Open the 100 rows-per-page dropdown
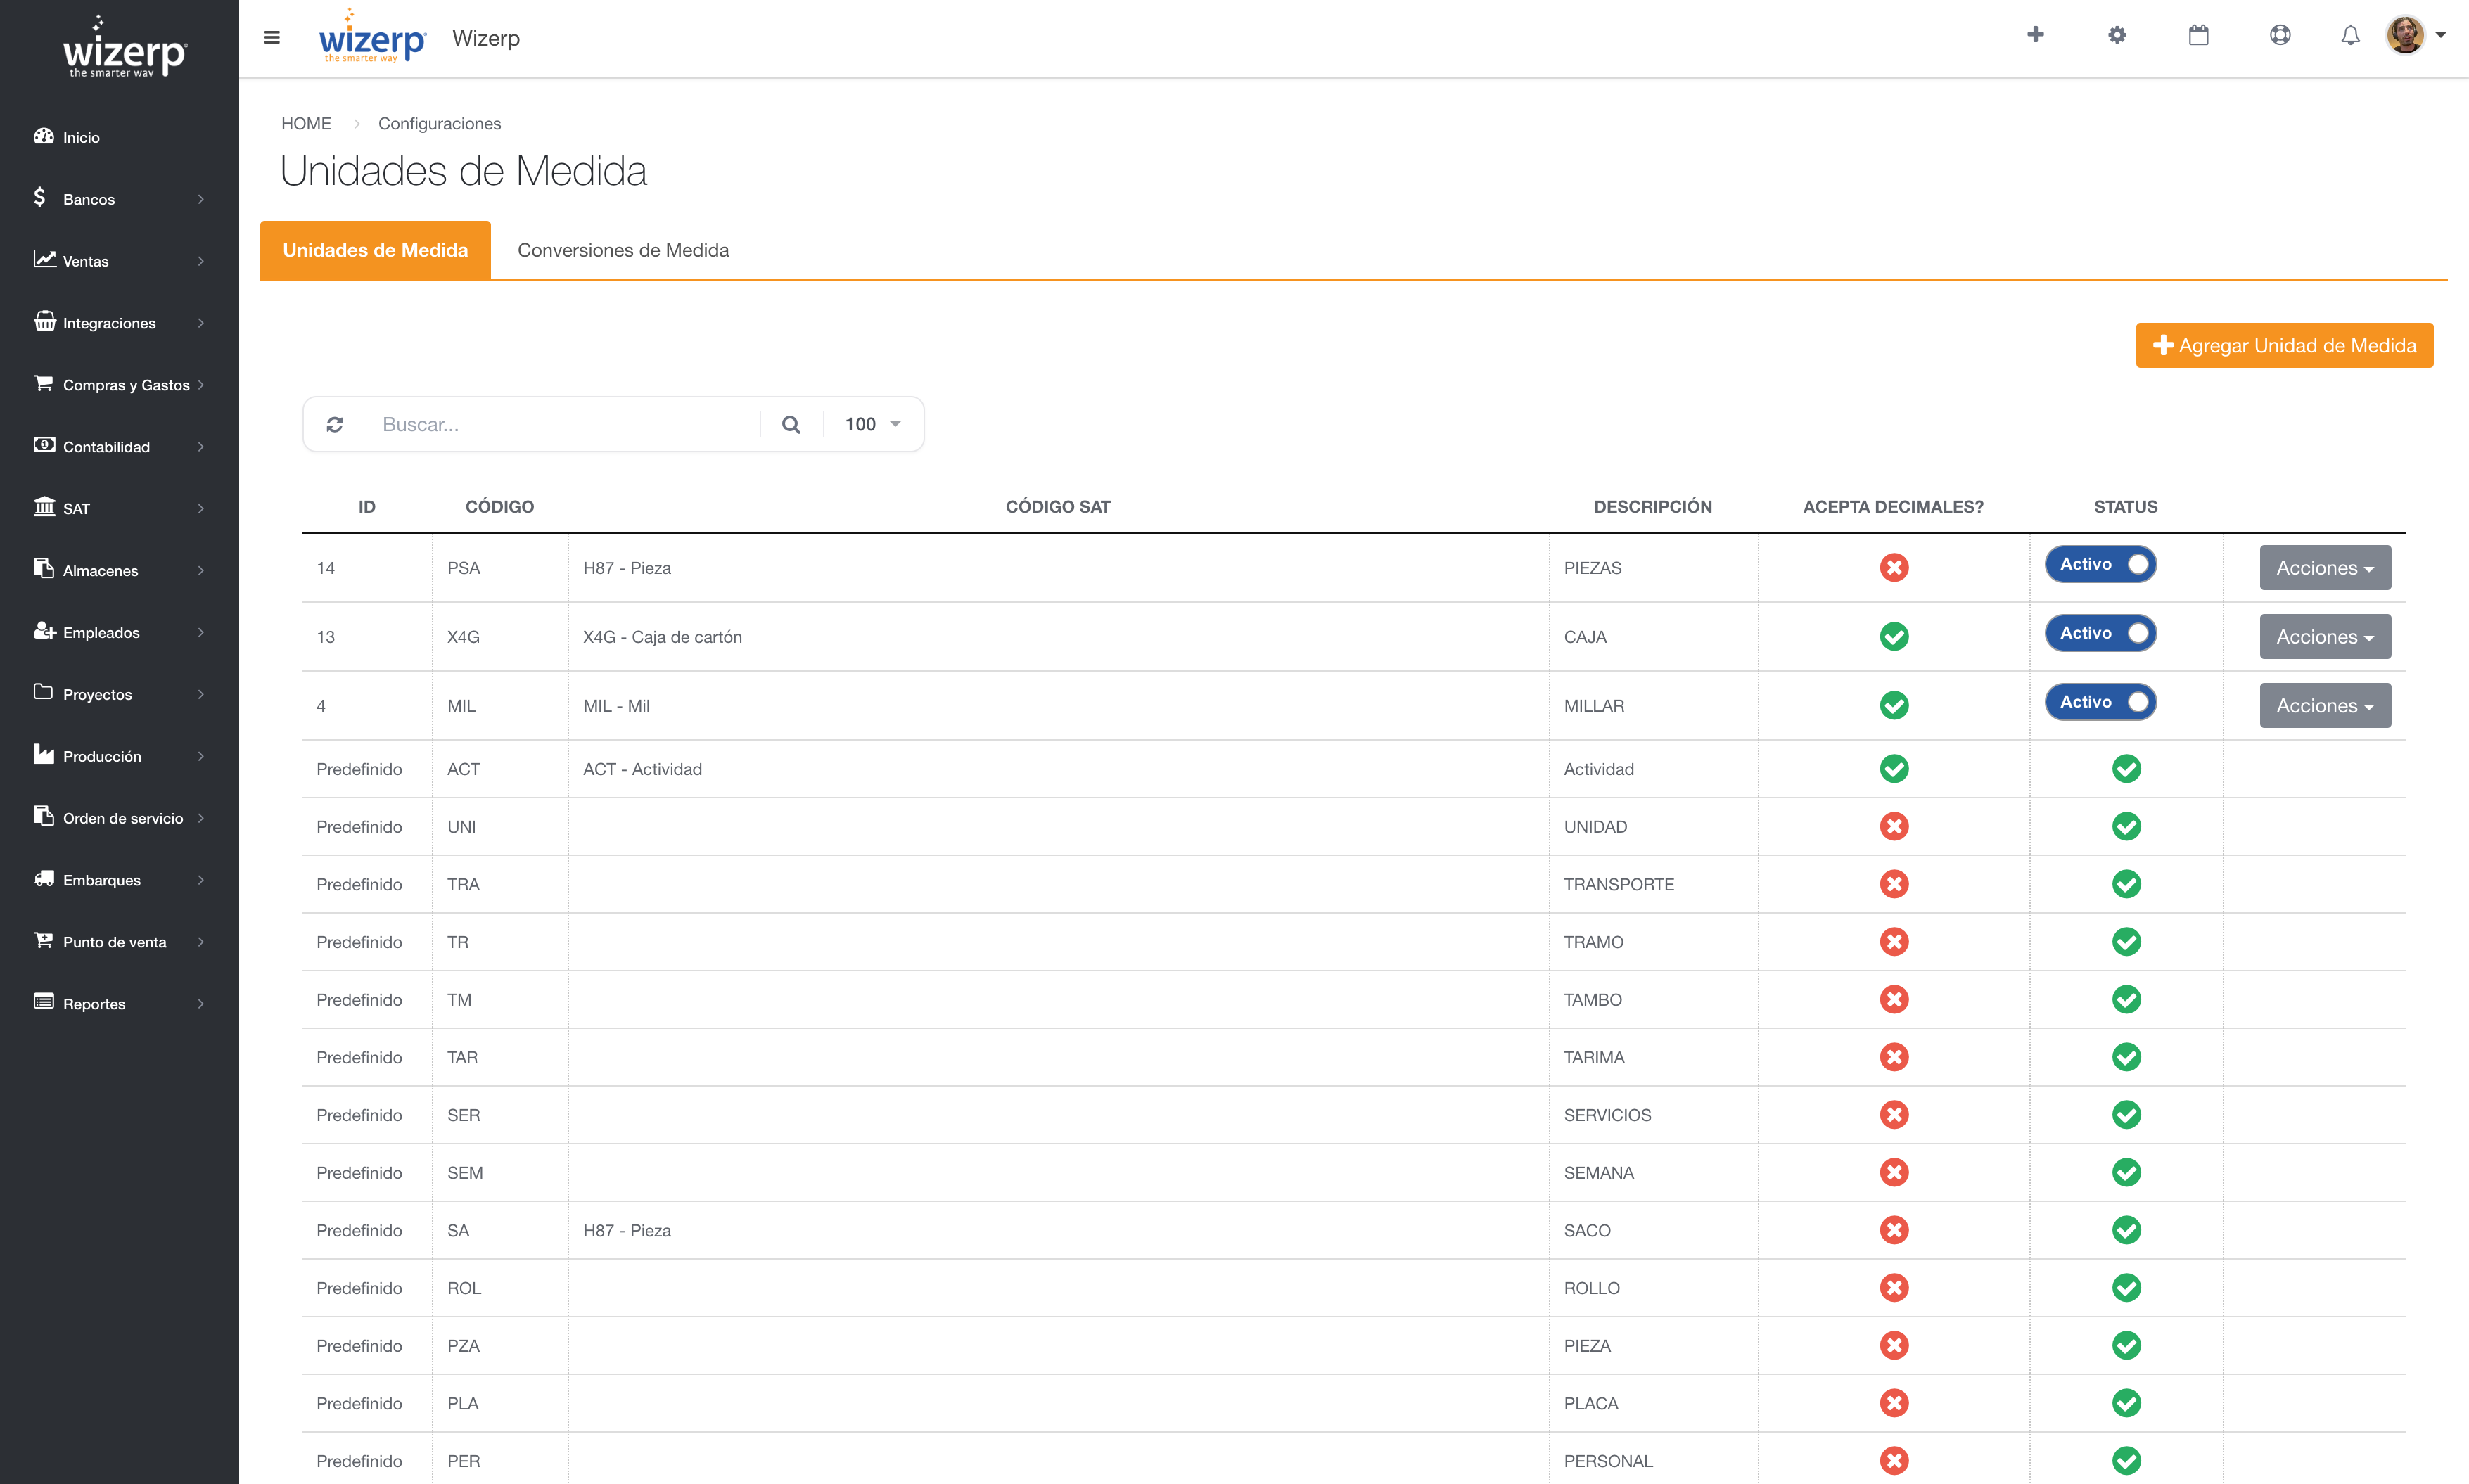Viewport: 2469px width, 1484px height. click(x=873, y=424)
